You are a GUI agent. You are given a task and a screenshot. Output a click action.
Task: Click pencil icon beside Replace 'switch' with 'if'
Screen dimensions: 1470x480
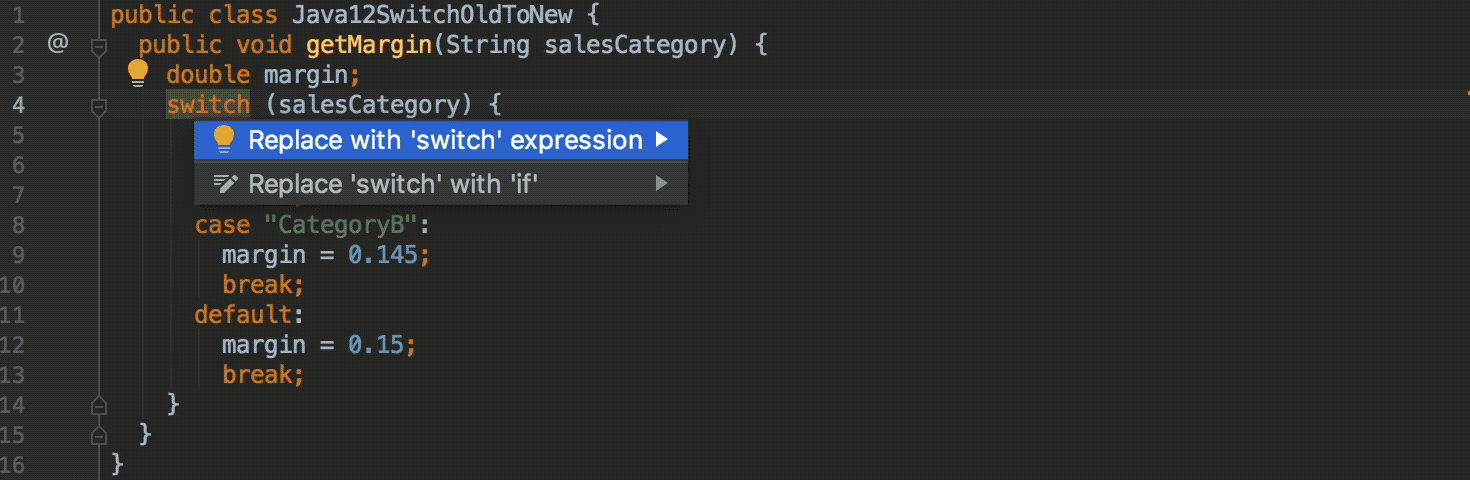tap(225, 184)
